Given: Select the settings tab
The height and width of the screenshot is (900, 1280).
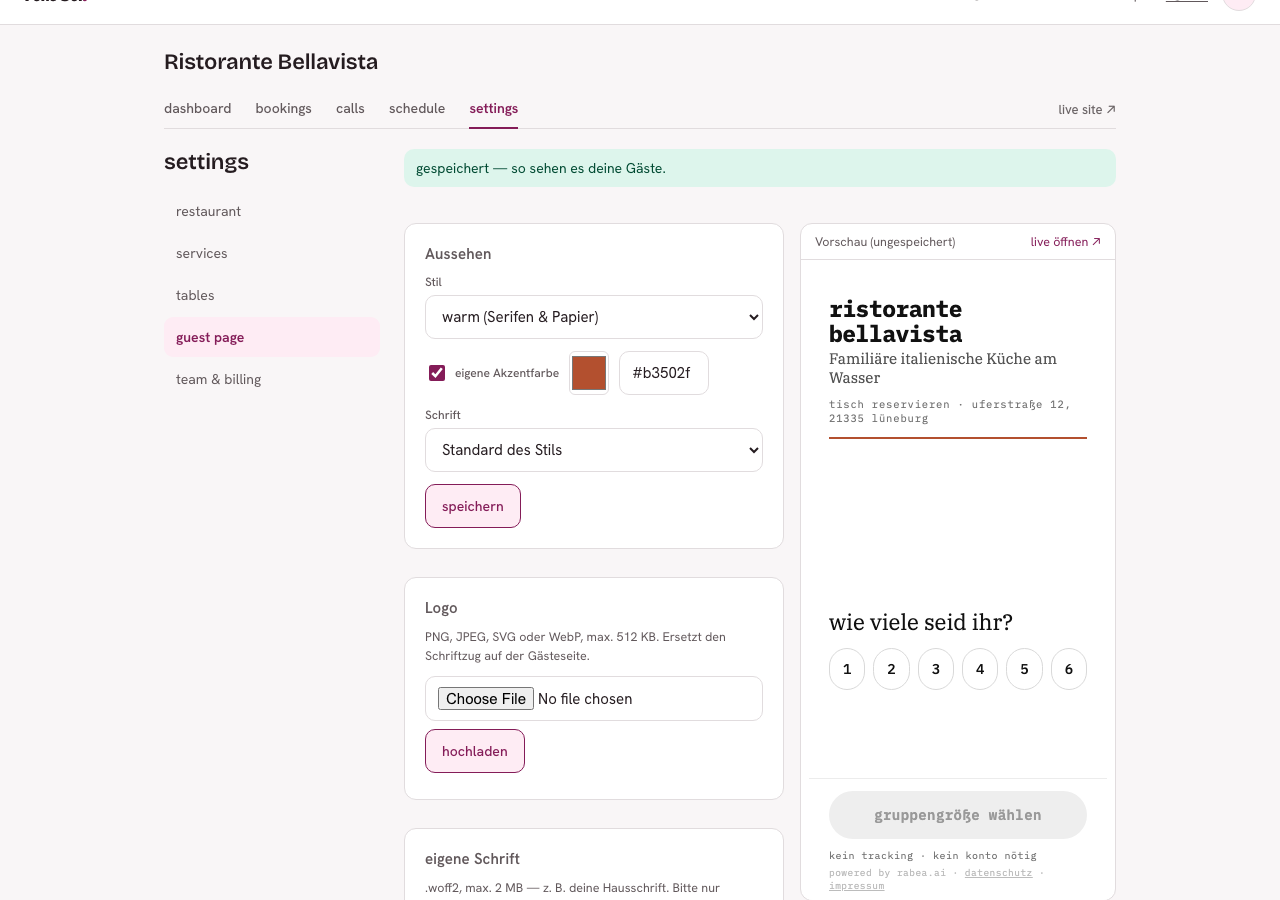Looking at the screenshot, I should pyautogui.click(x=494, y=108).
